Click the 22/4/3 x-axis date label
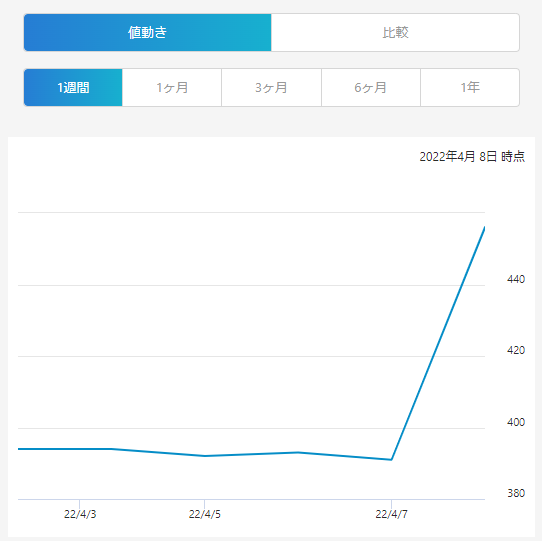Screen dimensions: 542x541 (x=80, y=514)
